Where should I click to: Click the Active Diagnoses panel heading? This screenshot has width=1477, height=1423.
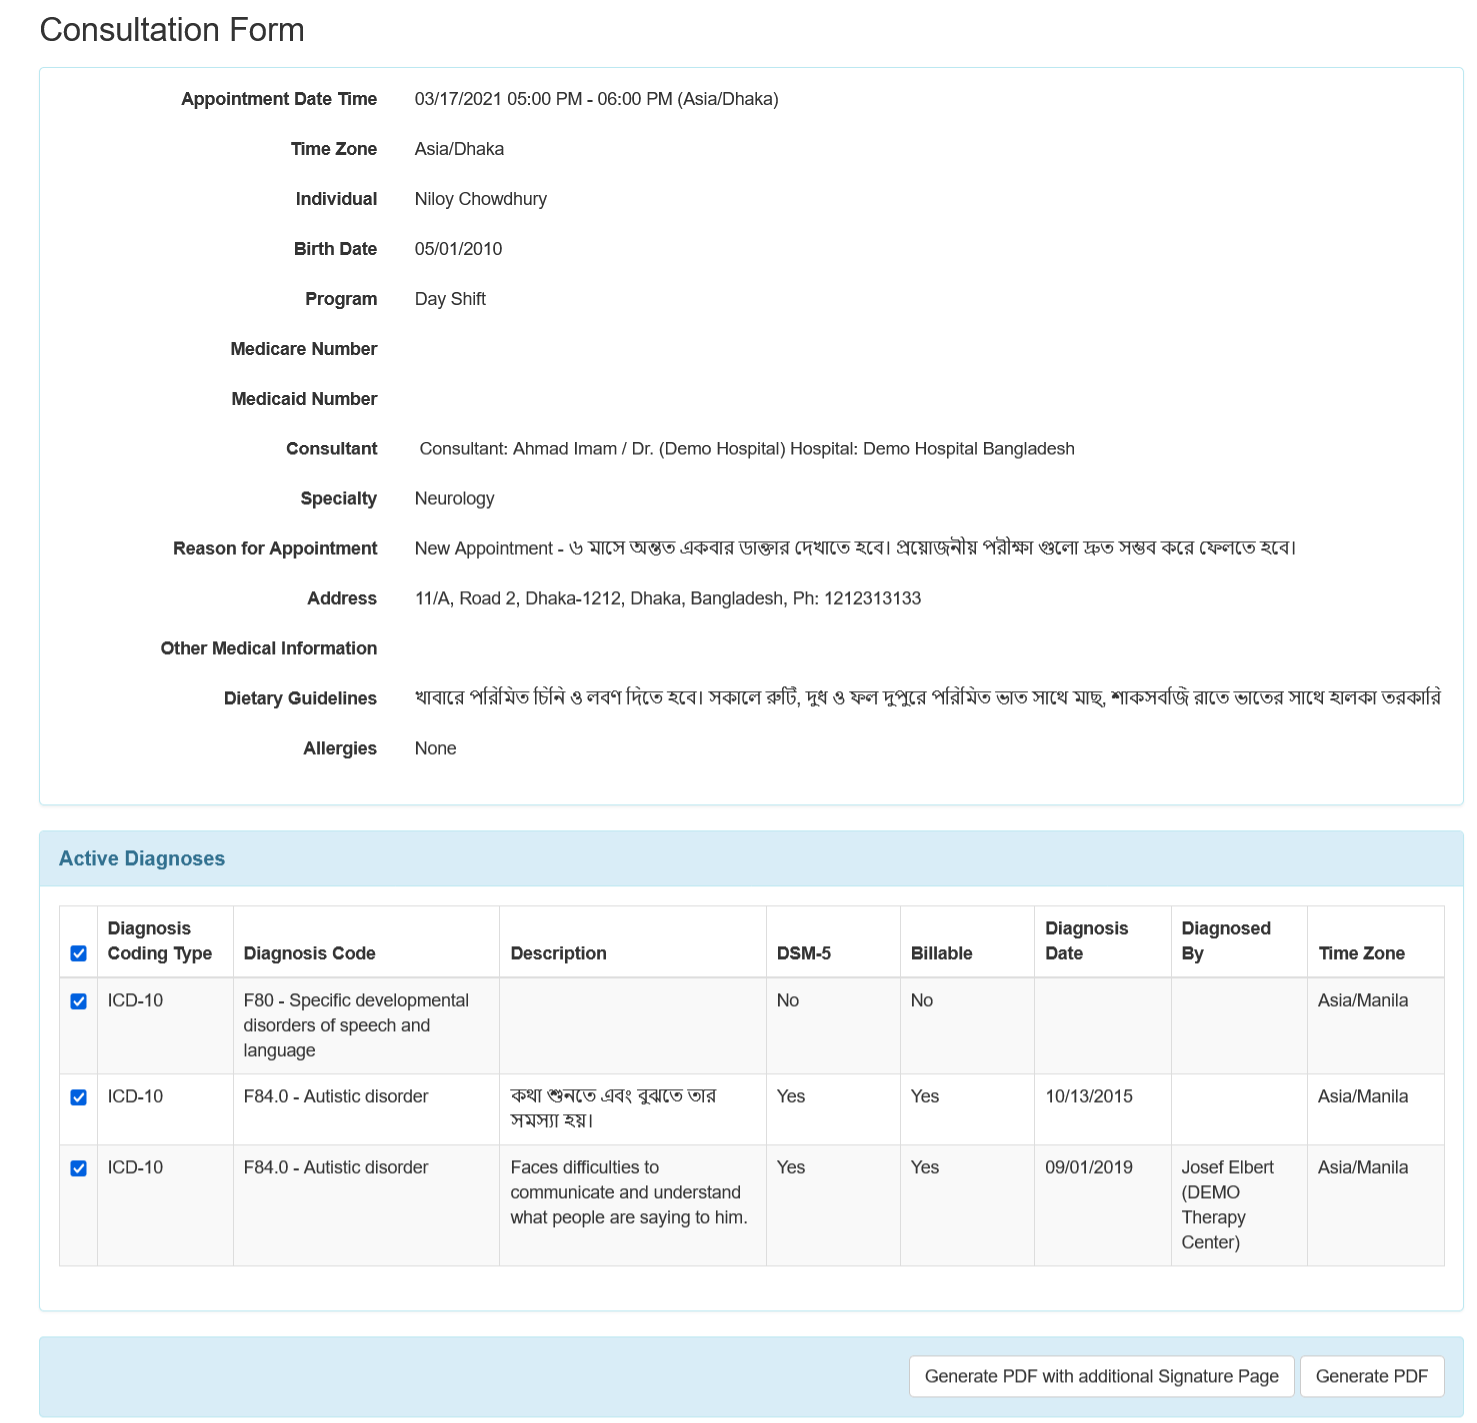(x=142, y=858)
